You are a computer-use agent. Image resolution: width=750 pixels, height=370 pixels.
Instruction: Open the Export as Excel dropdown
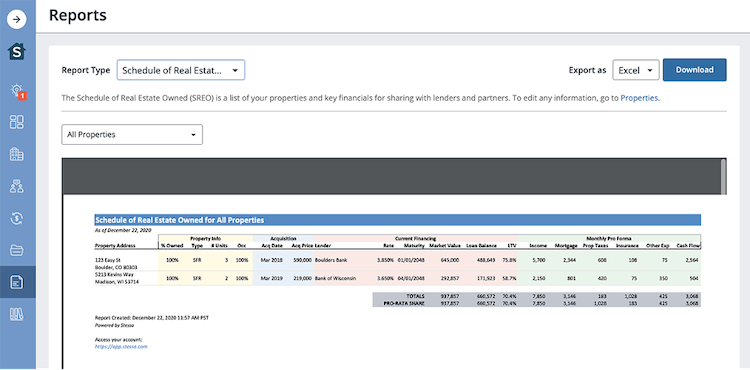point(636,70)
